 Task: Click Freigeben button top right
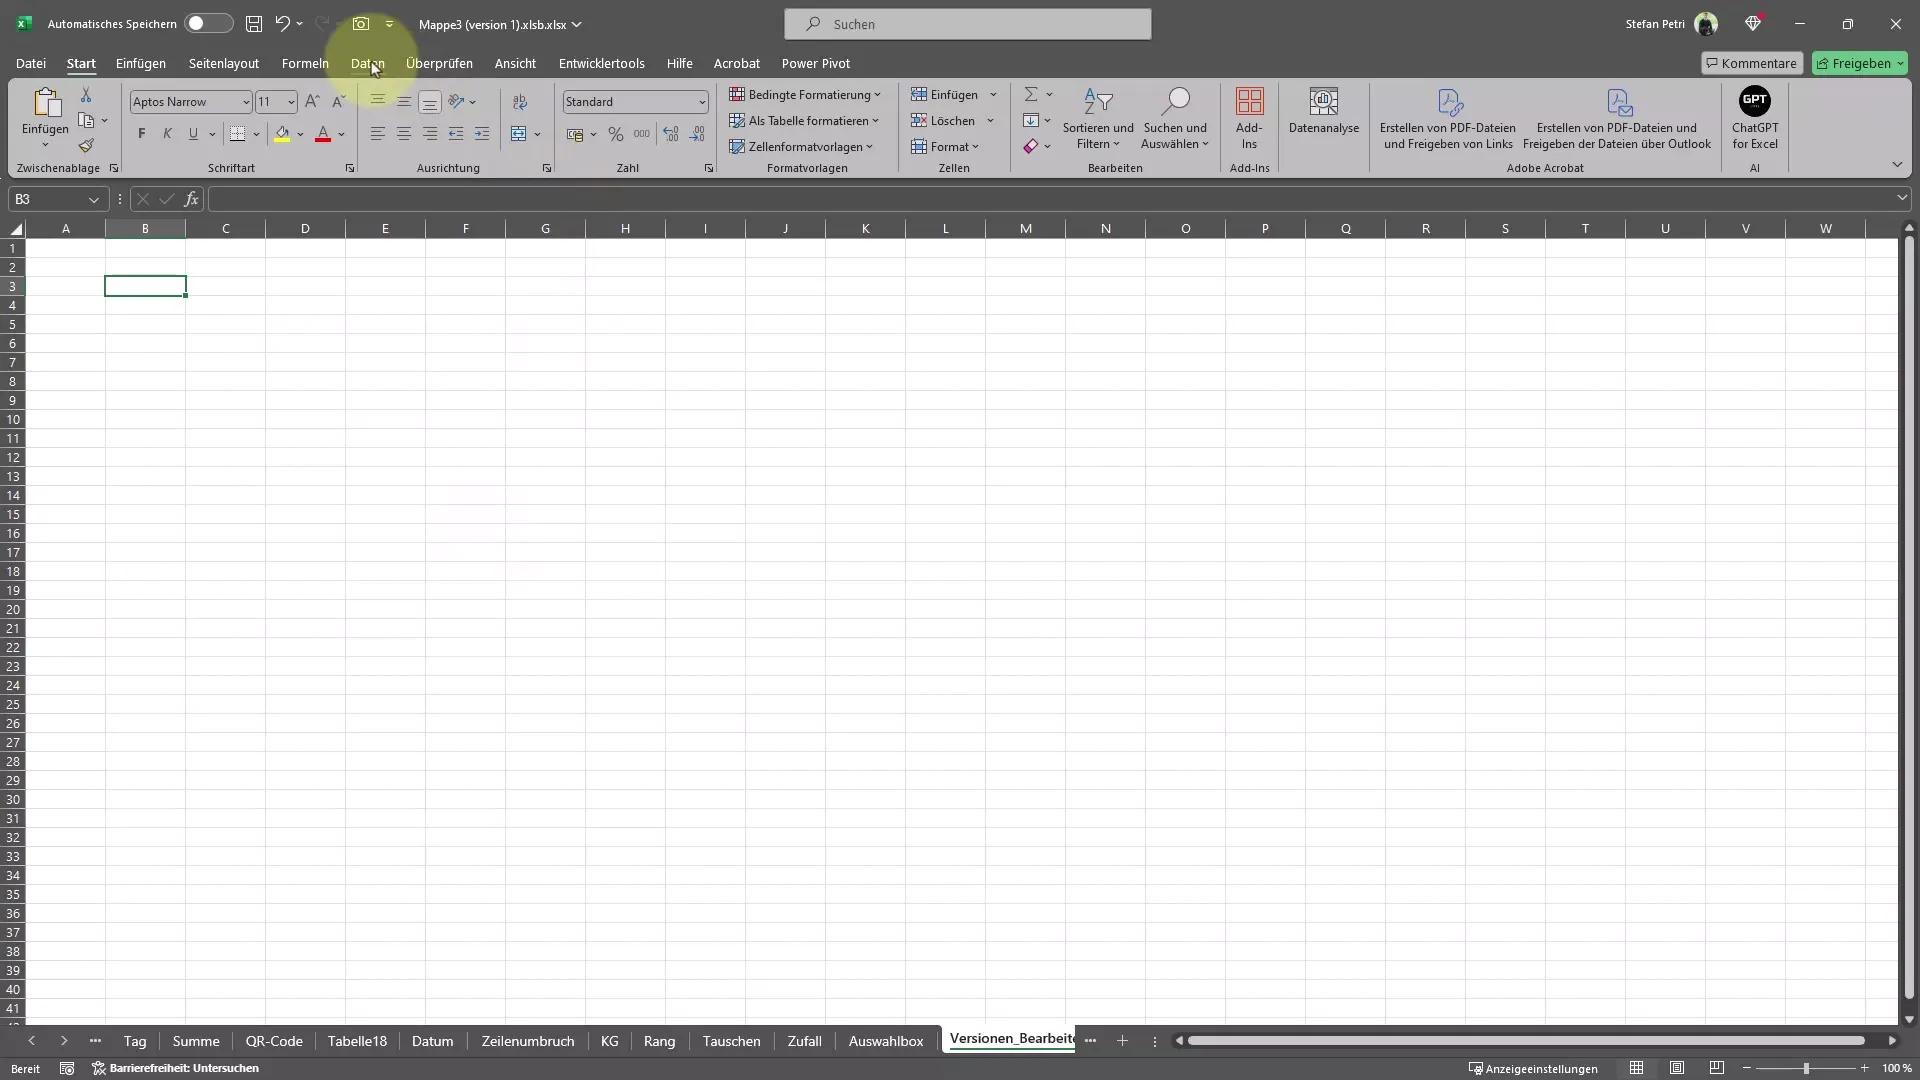(x=1858, y=62)
